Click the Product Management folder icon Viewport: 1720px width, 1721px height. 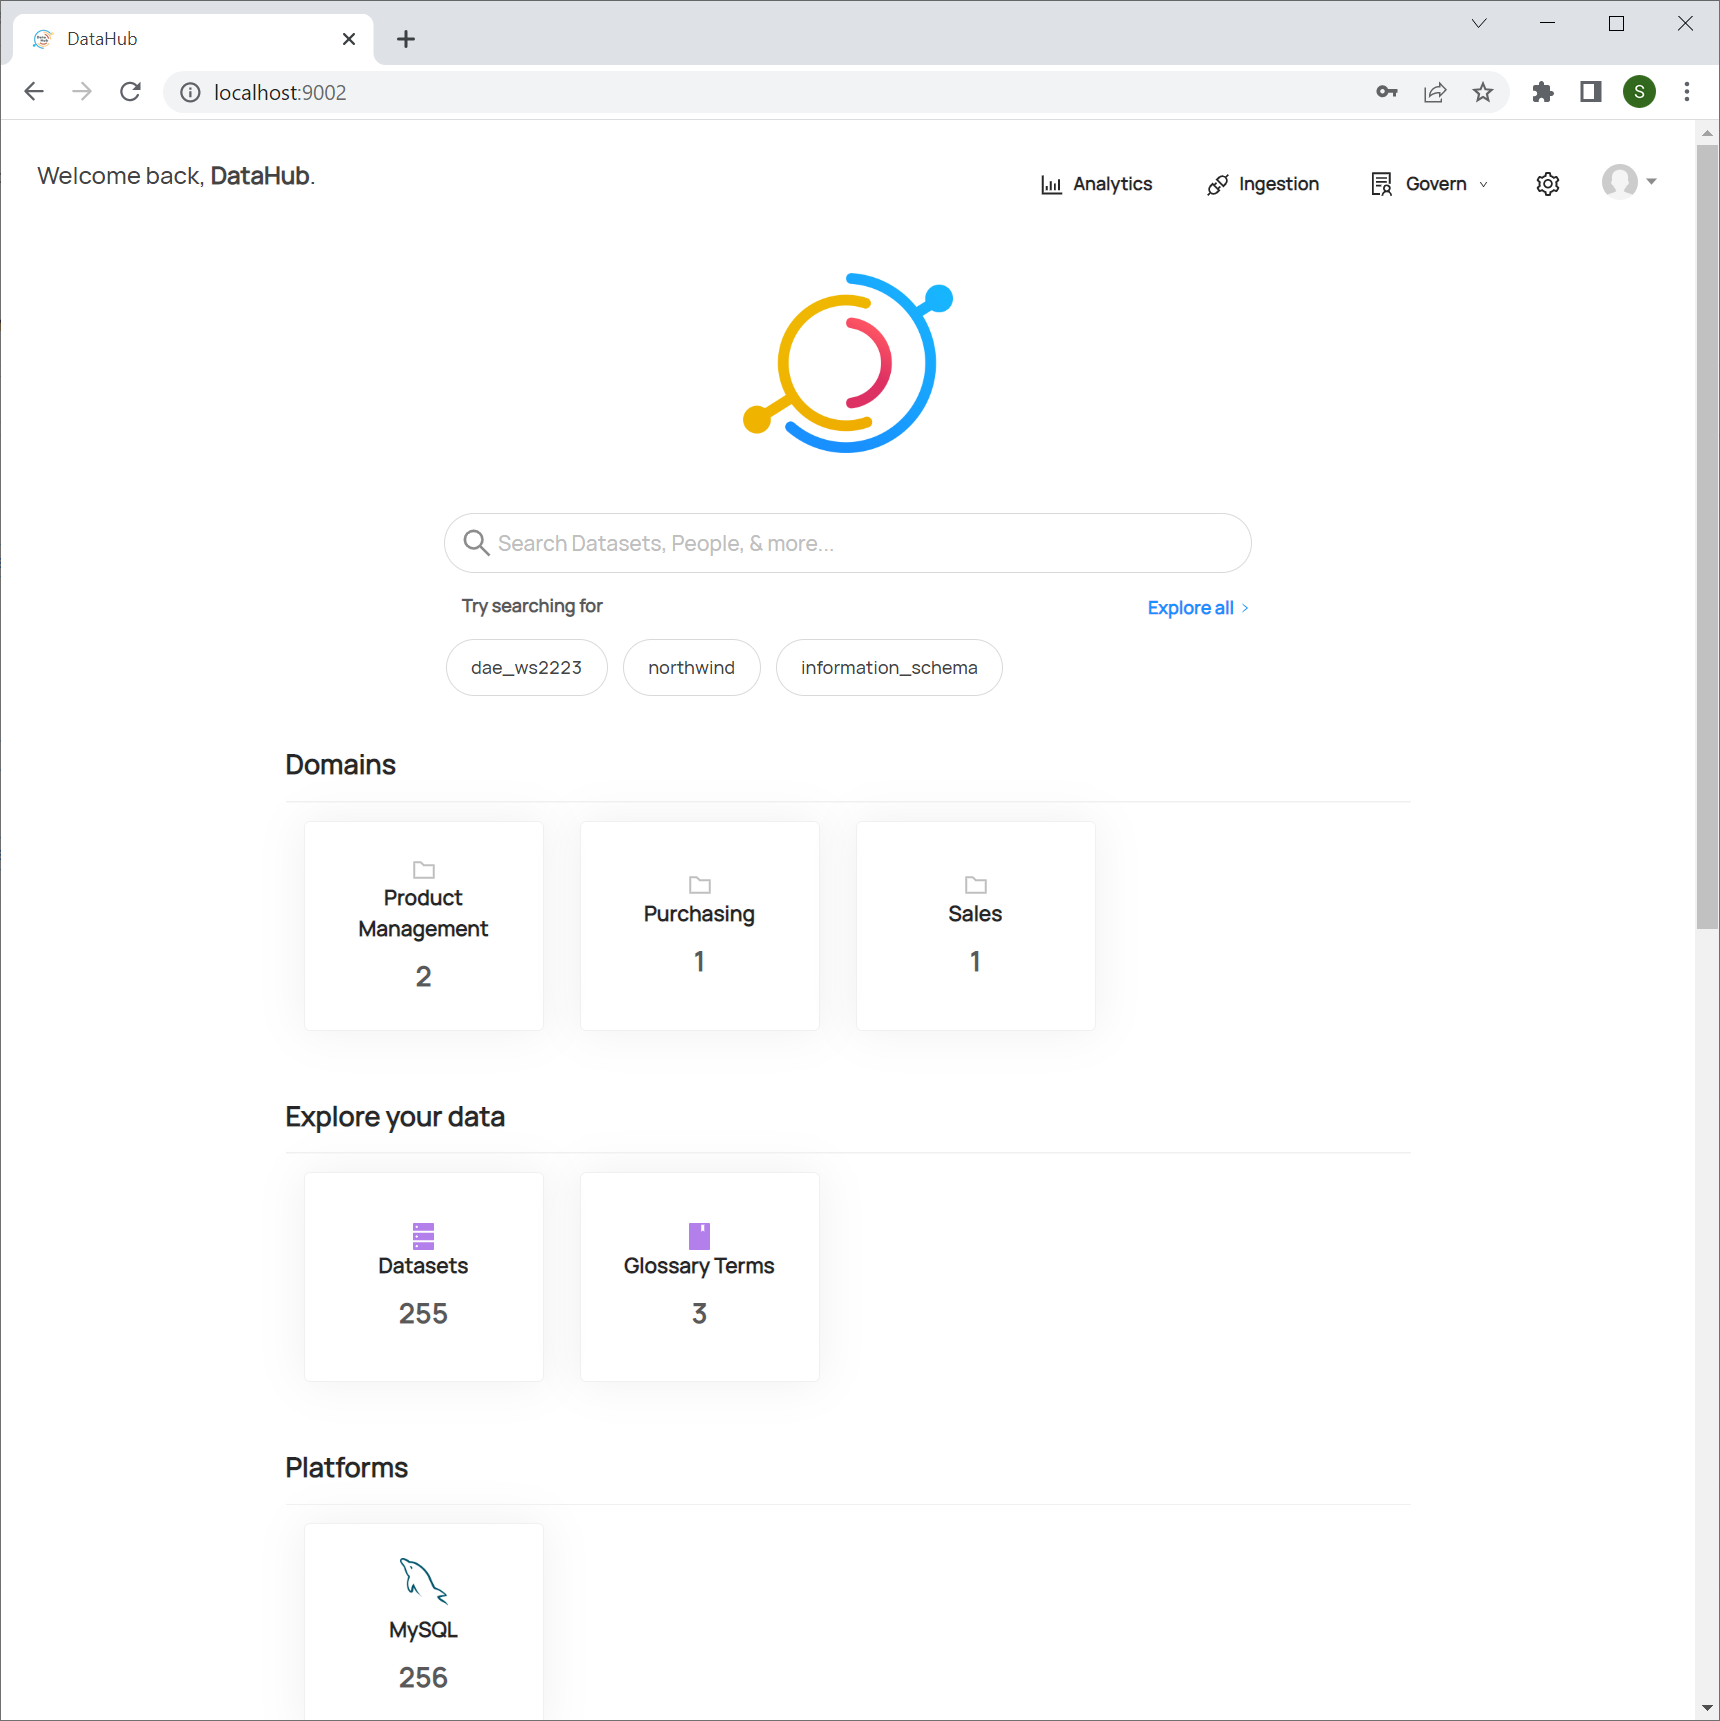click(x=424, y=869)
